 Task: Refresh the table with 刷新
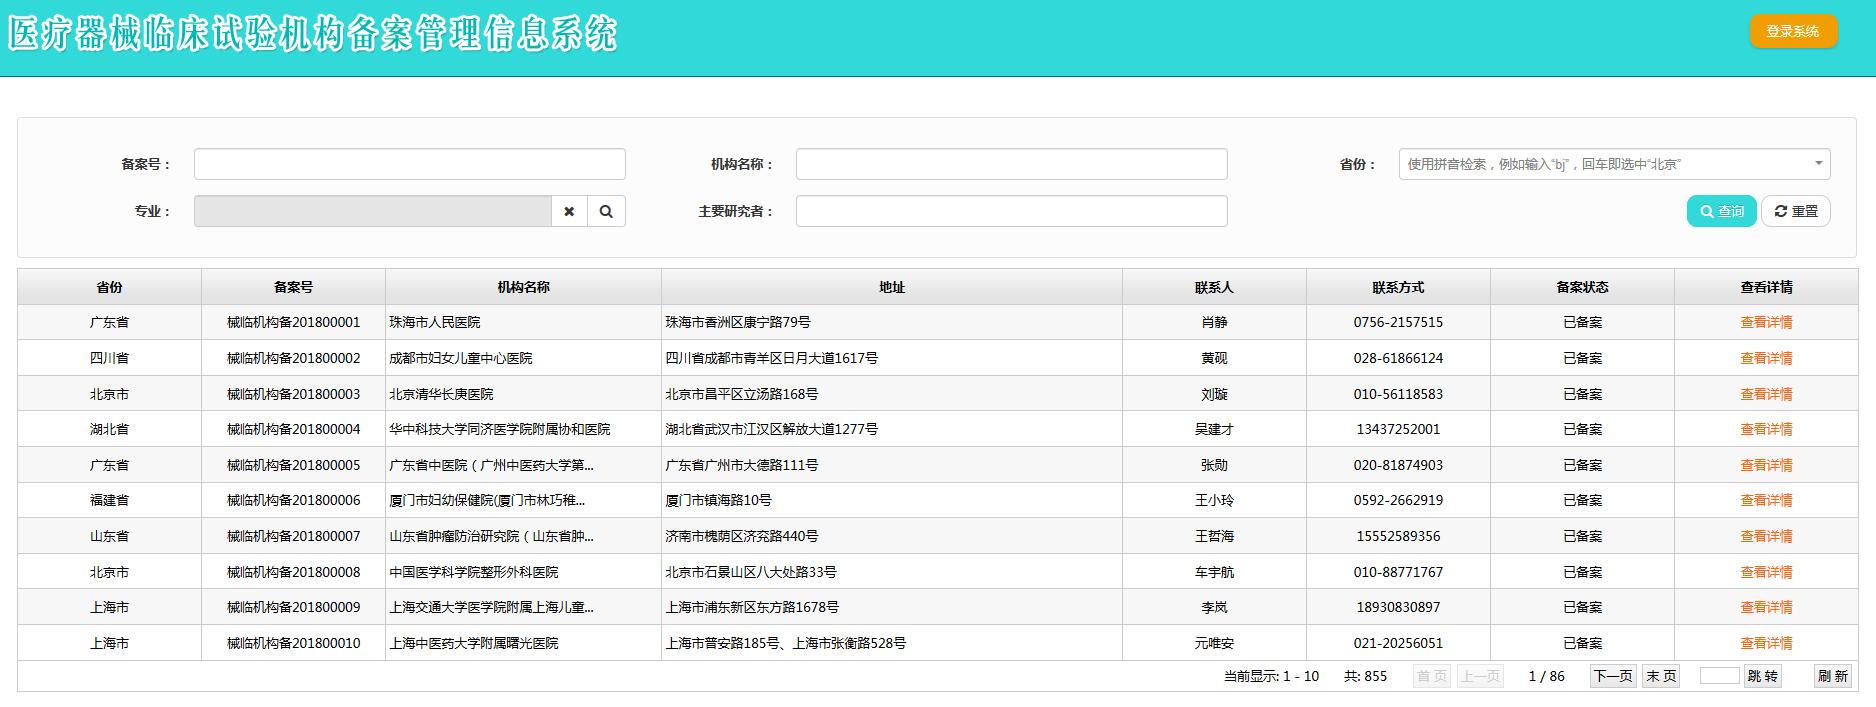coord(1832,676)
